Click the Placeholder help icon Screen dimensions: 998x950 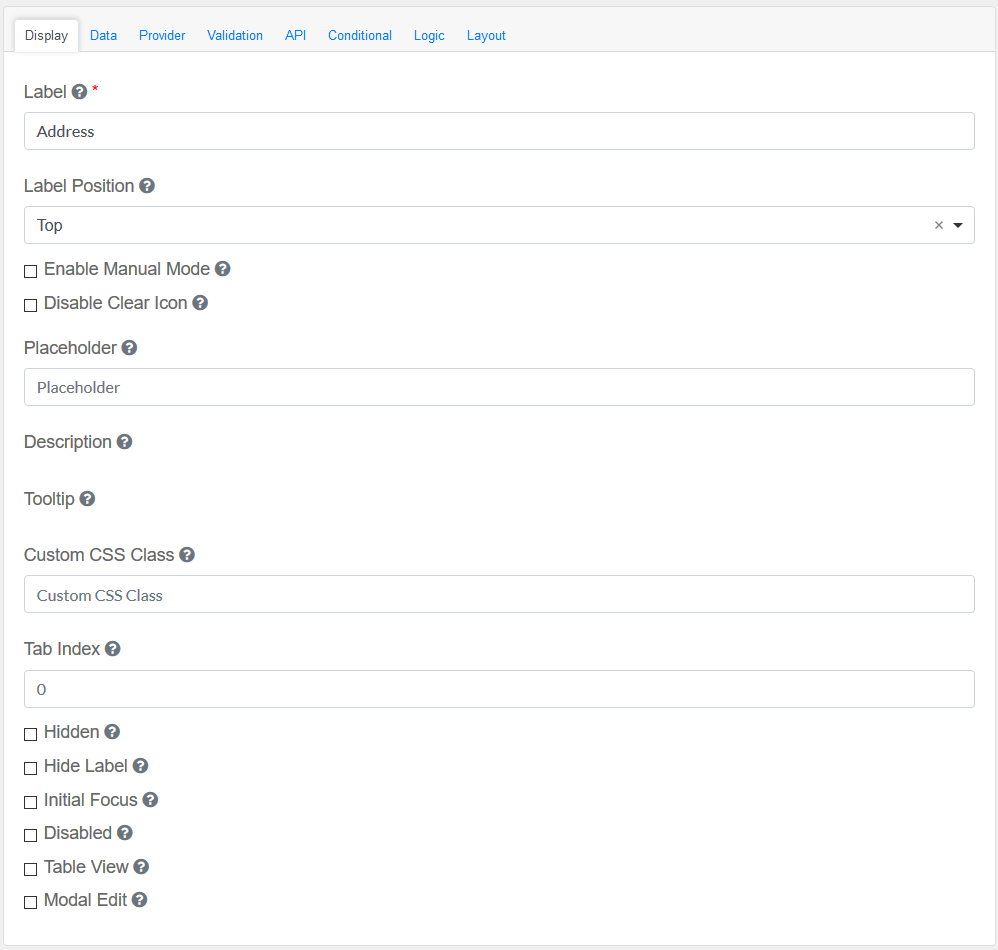[129, 348]
